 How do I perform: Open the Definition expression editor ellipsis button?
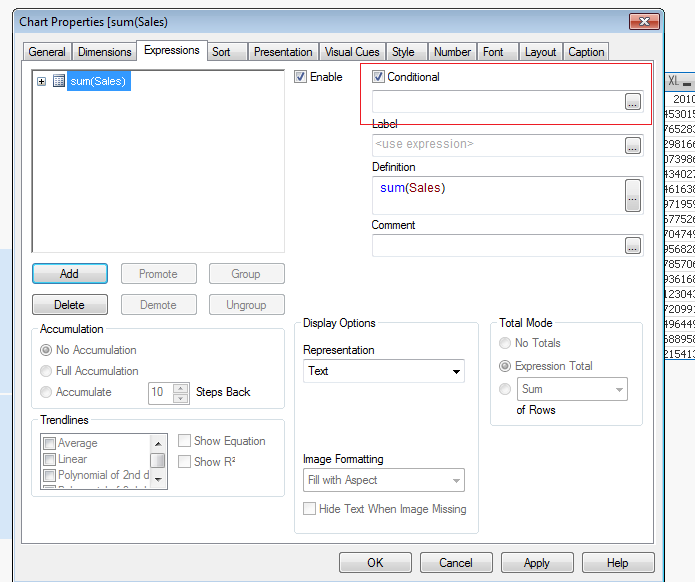click(x=633, y=195)
